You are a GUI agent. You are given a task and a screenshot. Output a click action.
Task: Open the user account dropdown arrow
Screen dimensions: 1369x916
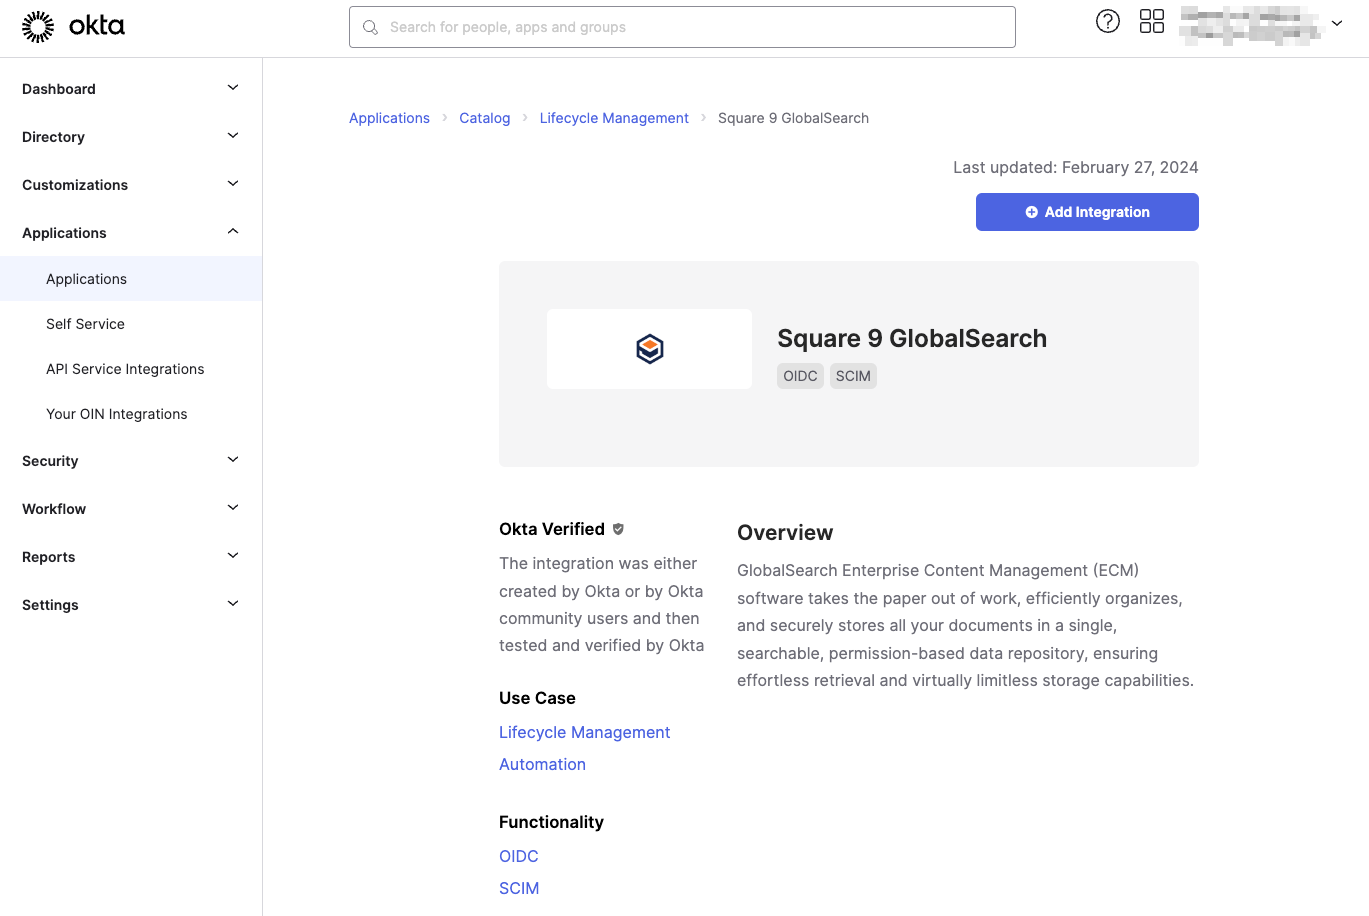(1336, 23)
